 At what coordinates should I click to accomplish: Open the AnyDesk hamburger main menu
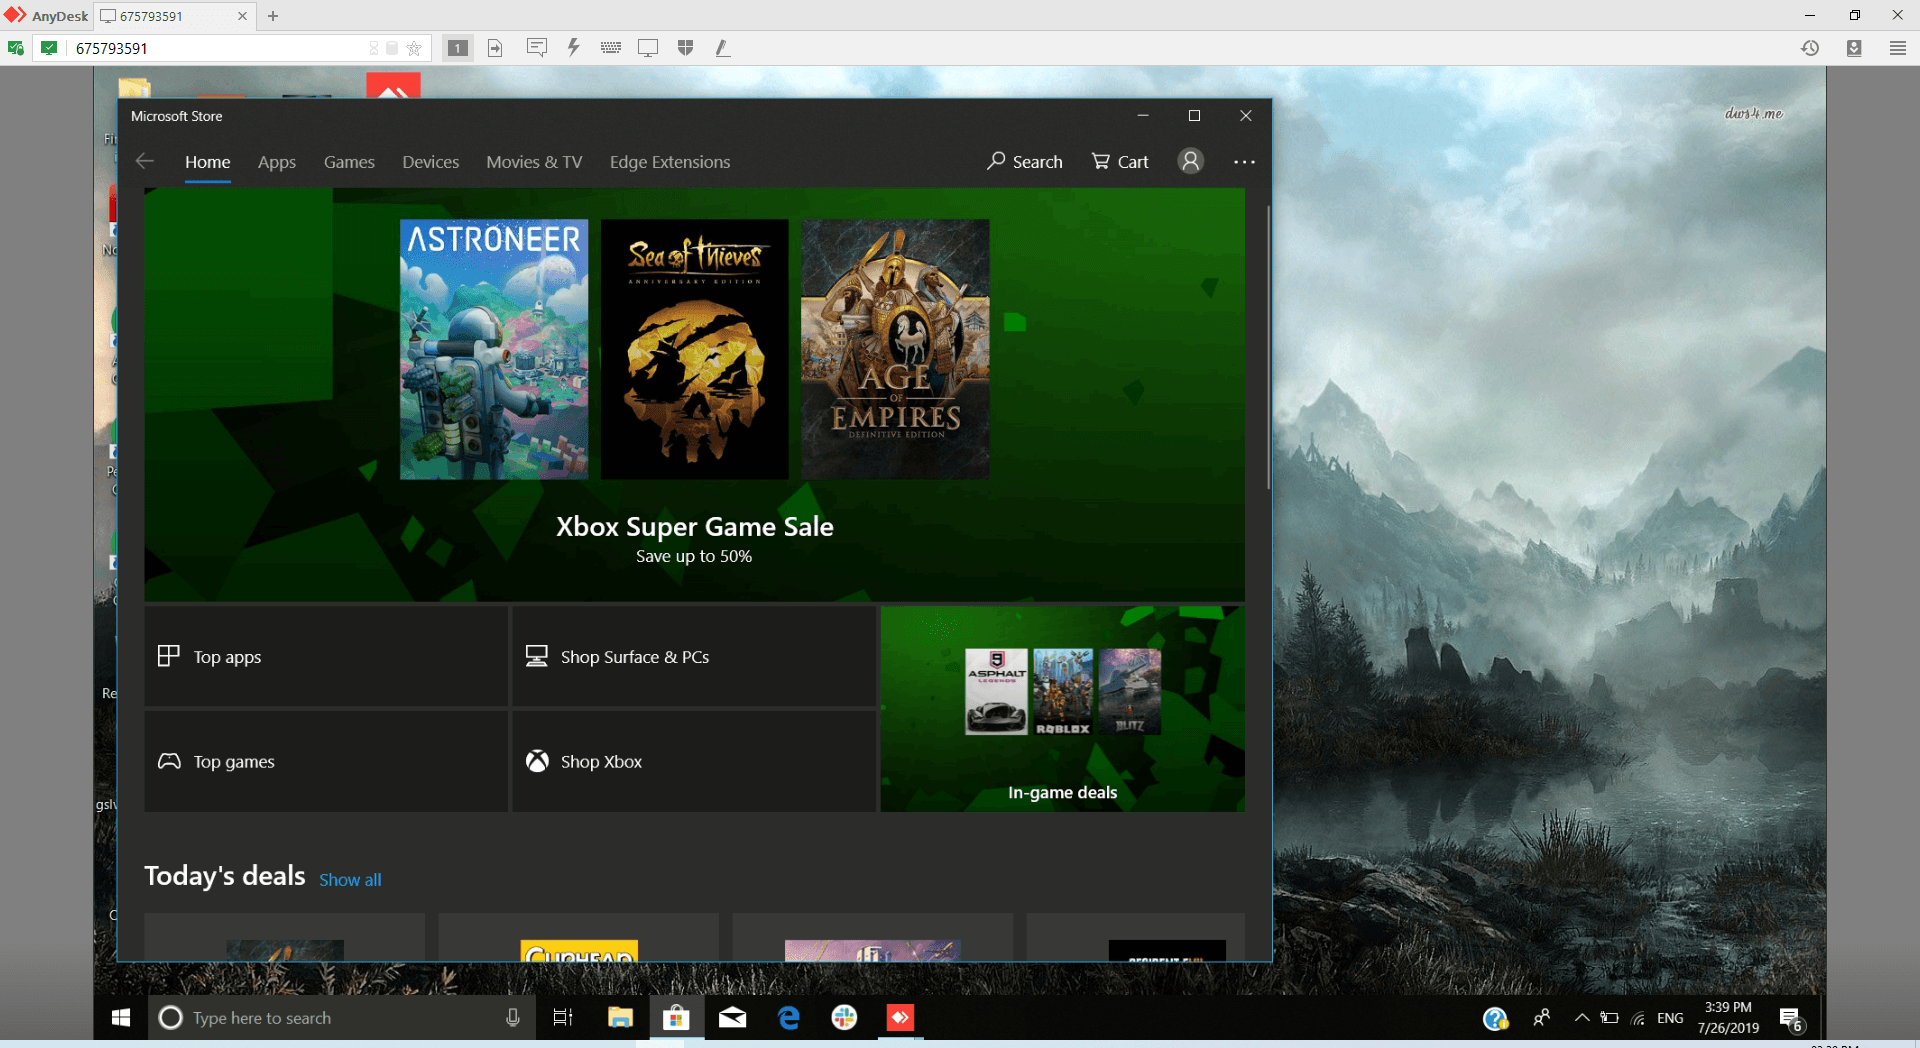click(1897, 48)
